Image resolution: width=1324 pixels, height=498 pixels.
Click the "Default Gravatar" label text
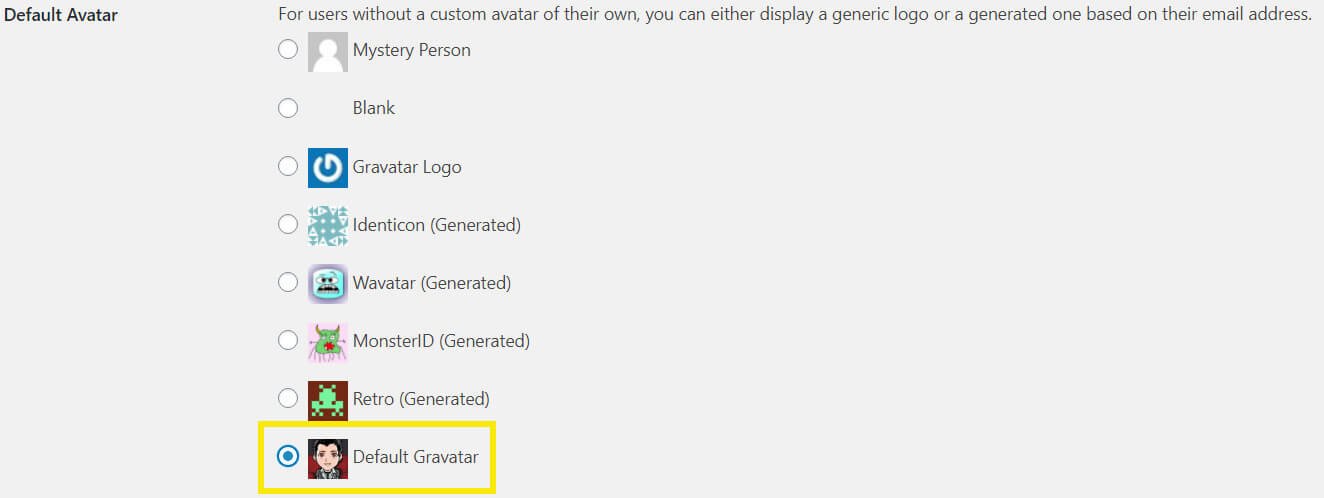(x=415, y=457)
